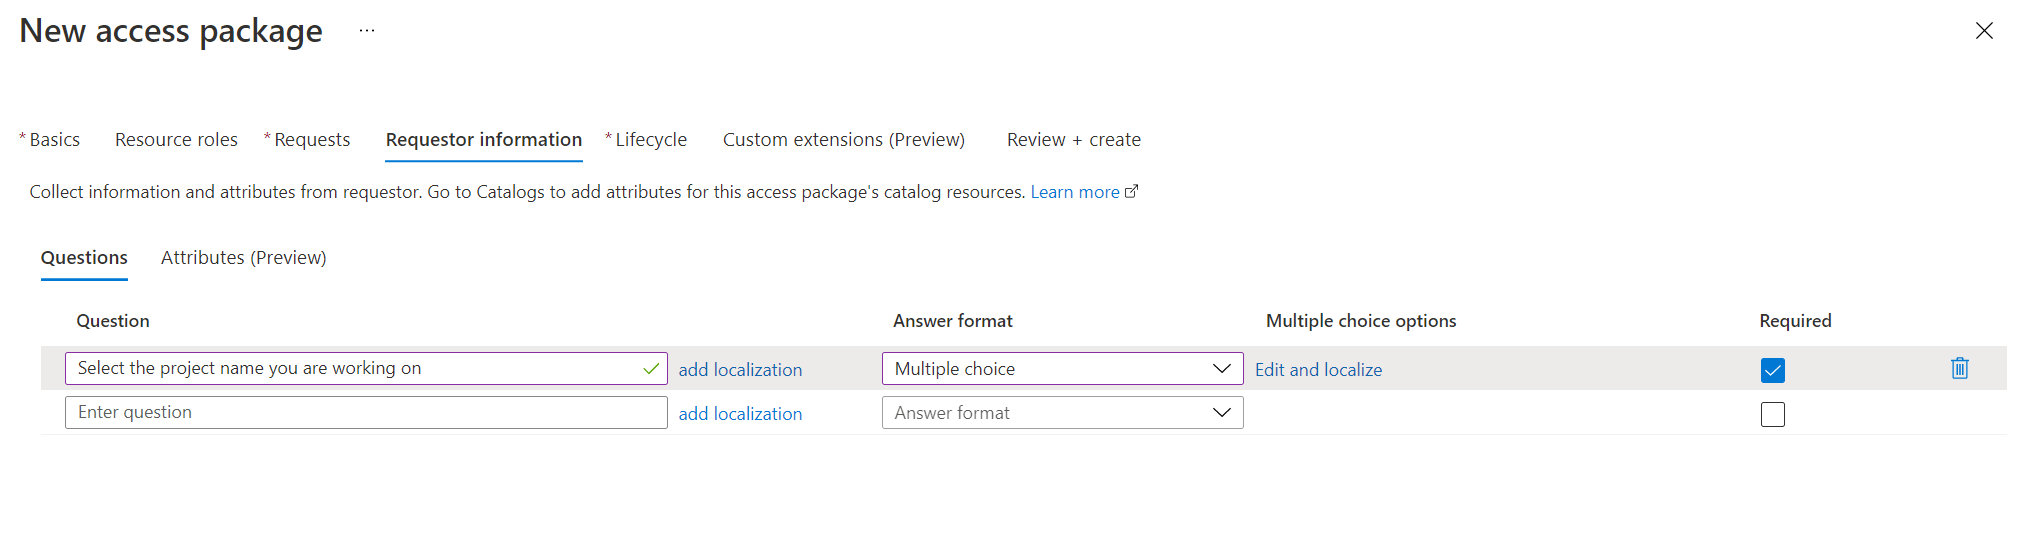Open Custom extensions (Preview) tab
The width and height of the screenshot is (2031, 534).
[843, 140]
